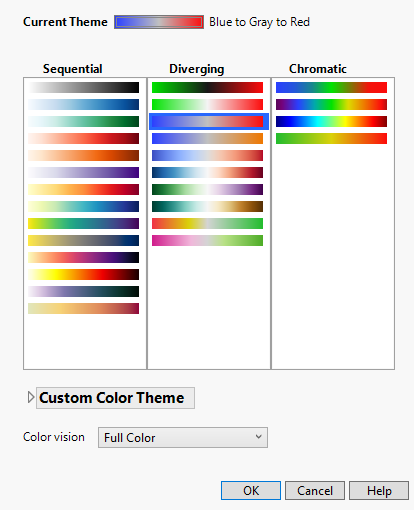Click the 'Color vision' label
The width and height of the screenshot is (414, 510).
pos(54,437)
